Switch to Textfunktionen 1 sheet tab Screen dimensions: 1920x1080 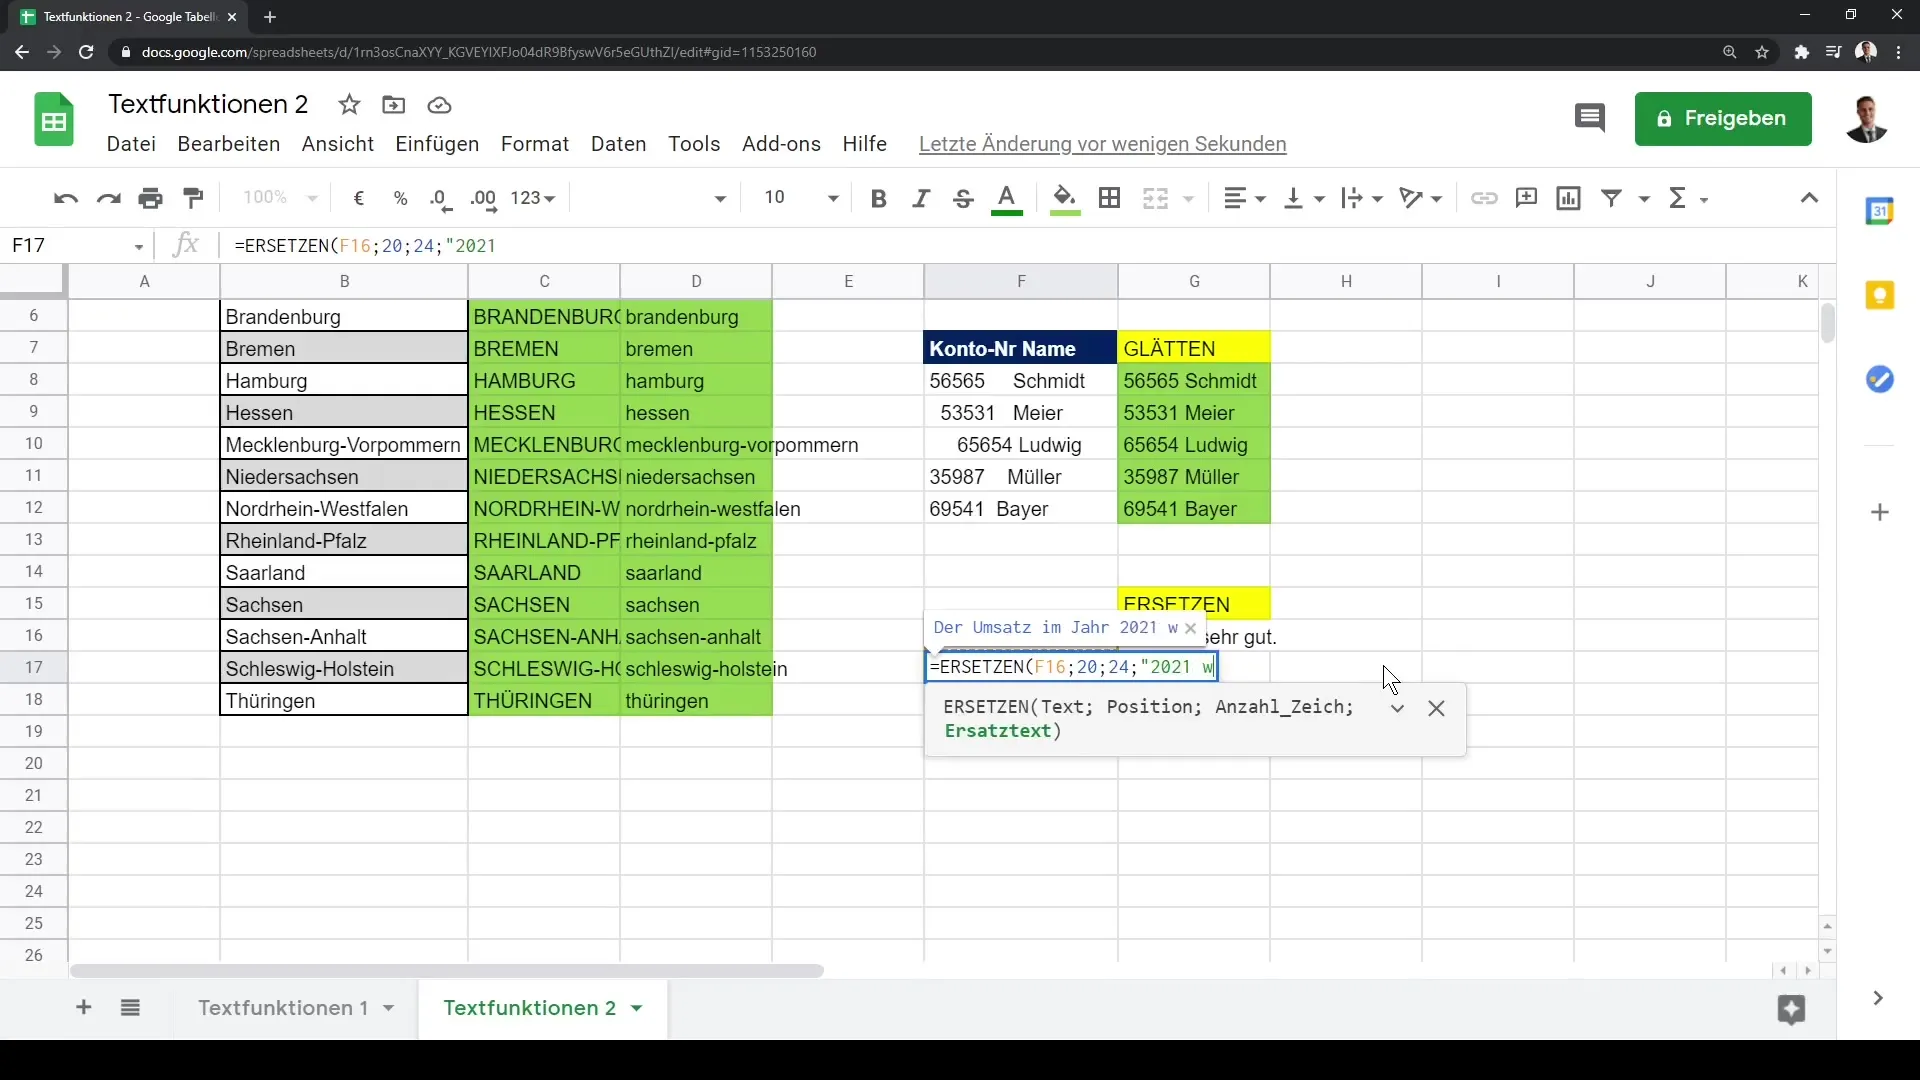[x=283, y=1008]
